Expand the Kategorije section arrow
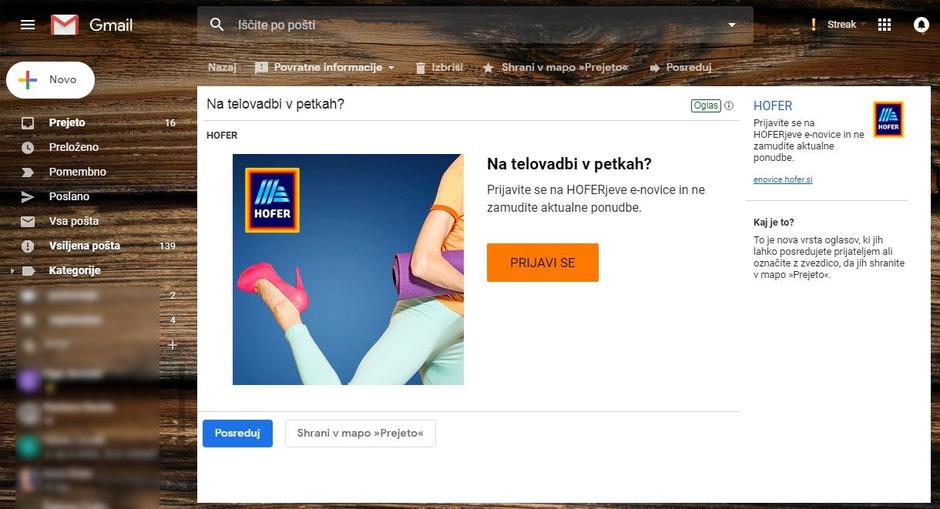This screenshot has width=940, height=509. pyautogui.click(x=13, y=270)
